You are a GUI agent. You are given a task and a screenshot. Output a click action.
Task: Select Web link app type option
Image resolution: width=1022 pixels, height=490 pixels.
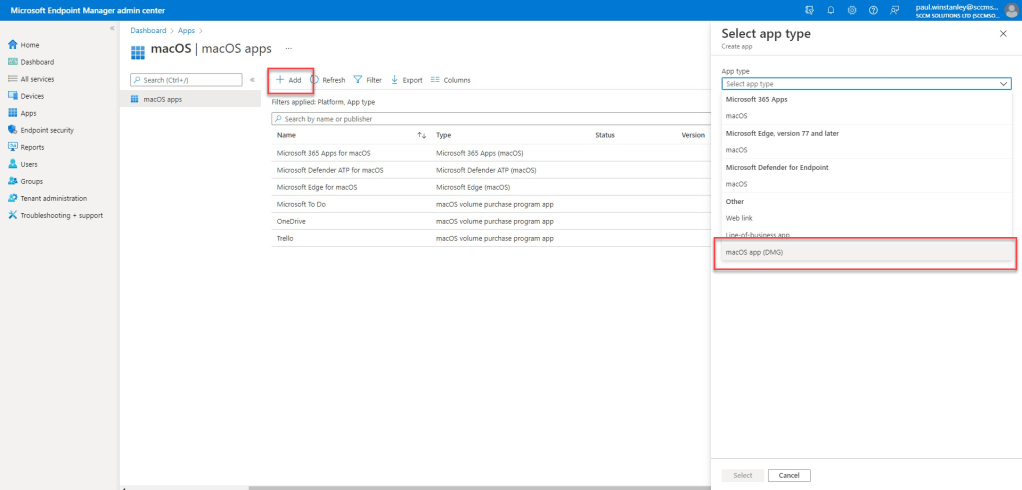740,217
